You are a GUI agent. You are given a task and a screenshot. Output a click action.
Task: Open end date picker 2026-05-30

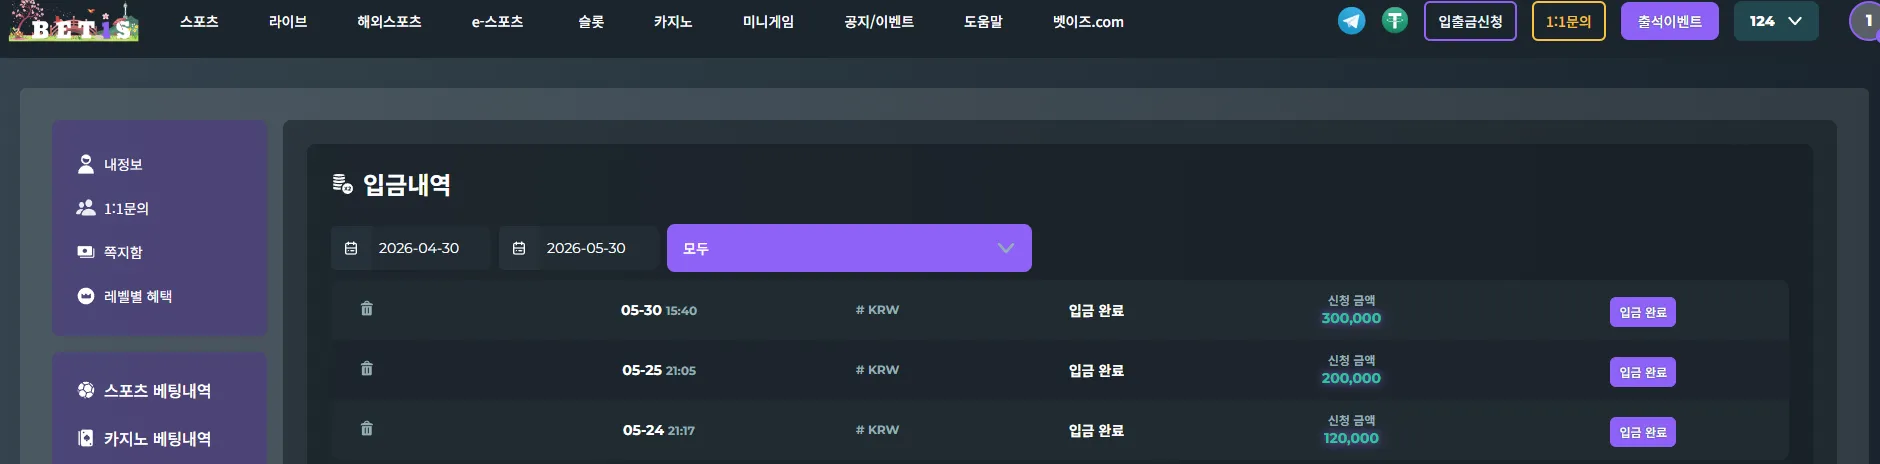pos(579,248)
